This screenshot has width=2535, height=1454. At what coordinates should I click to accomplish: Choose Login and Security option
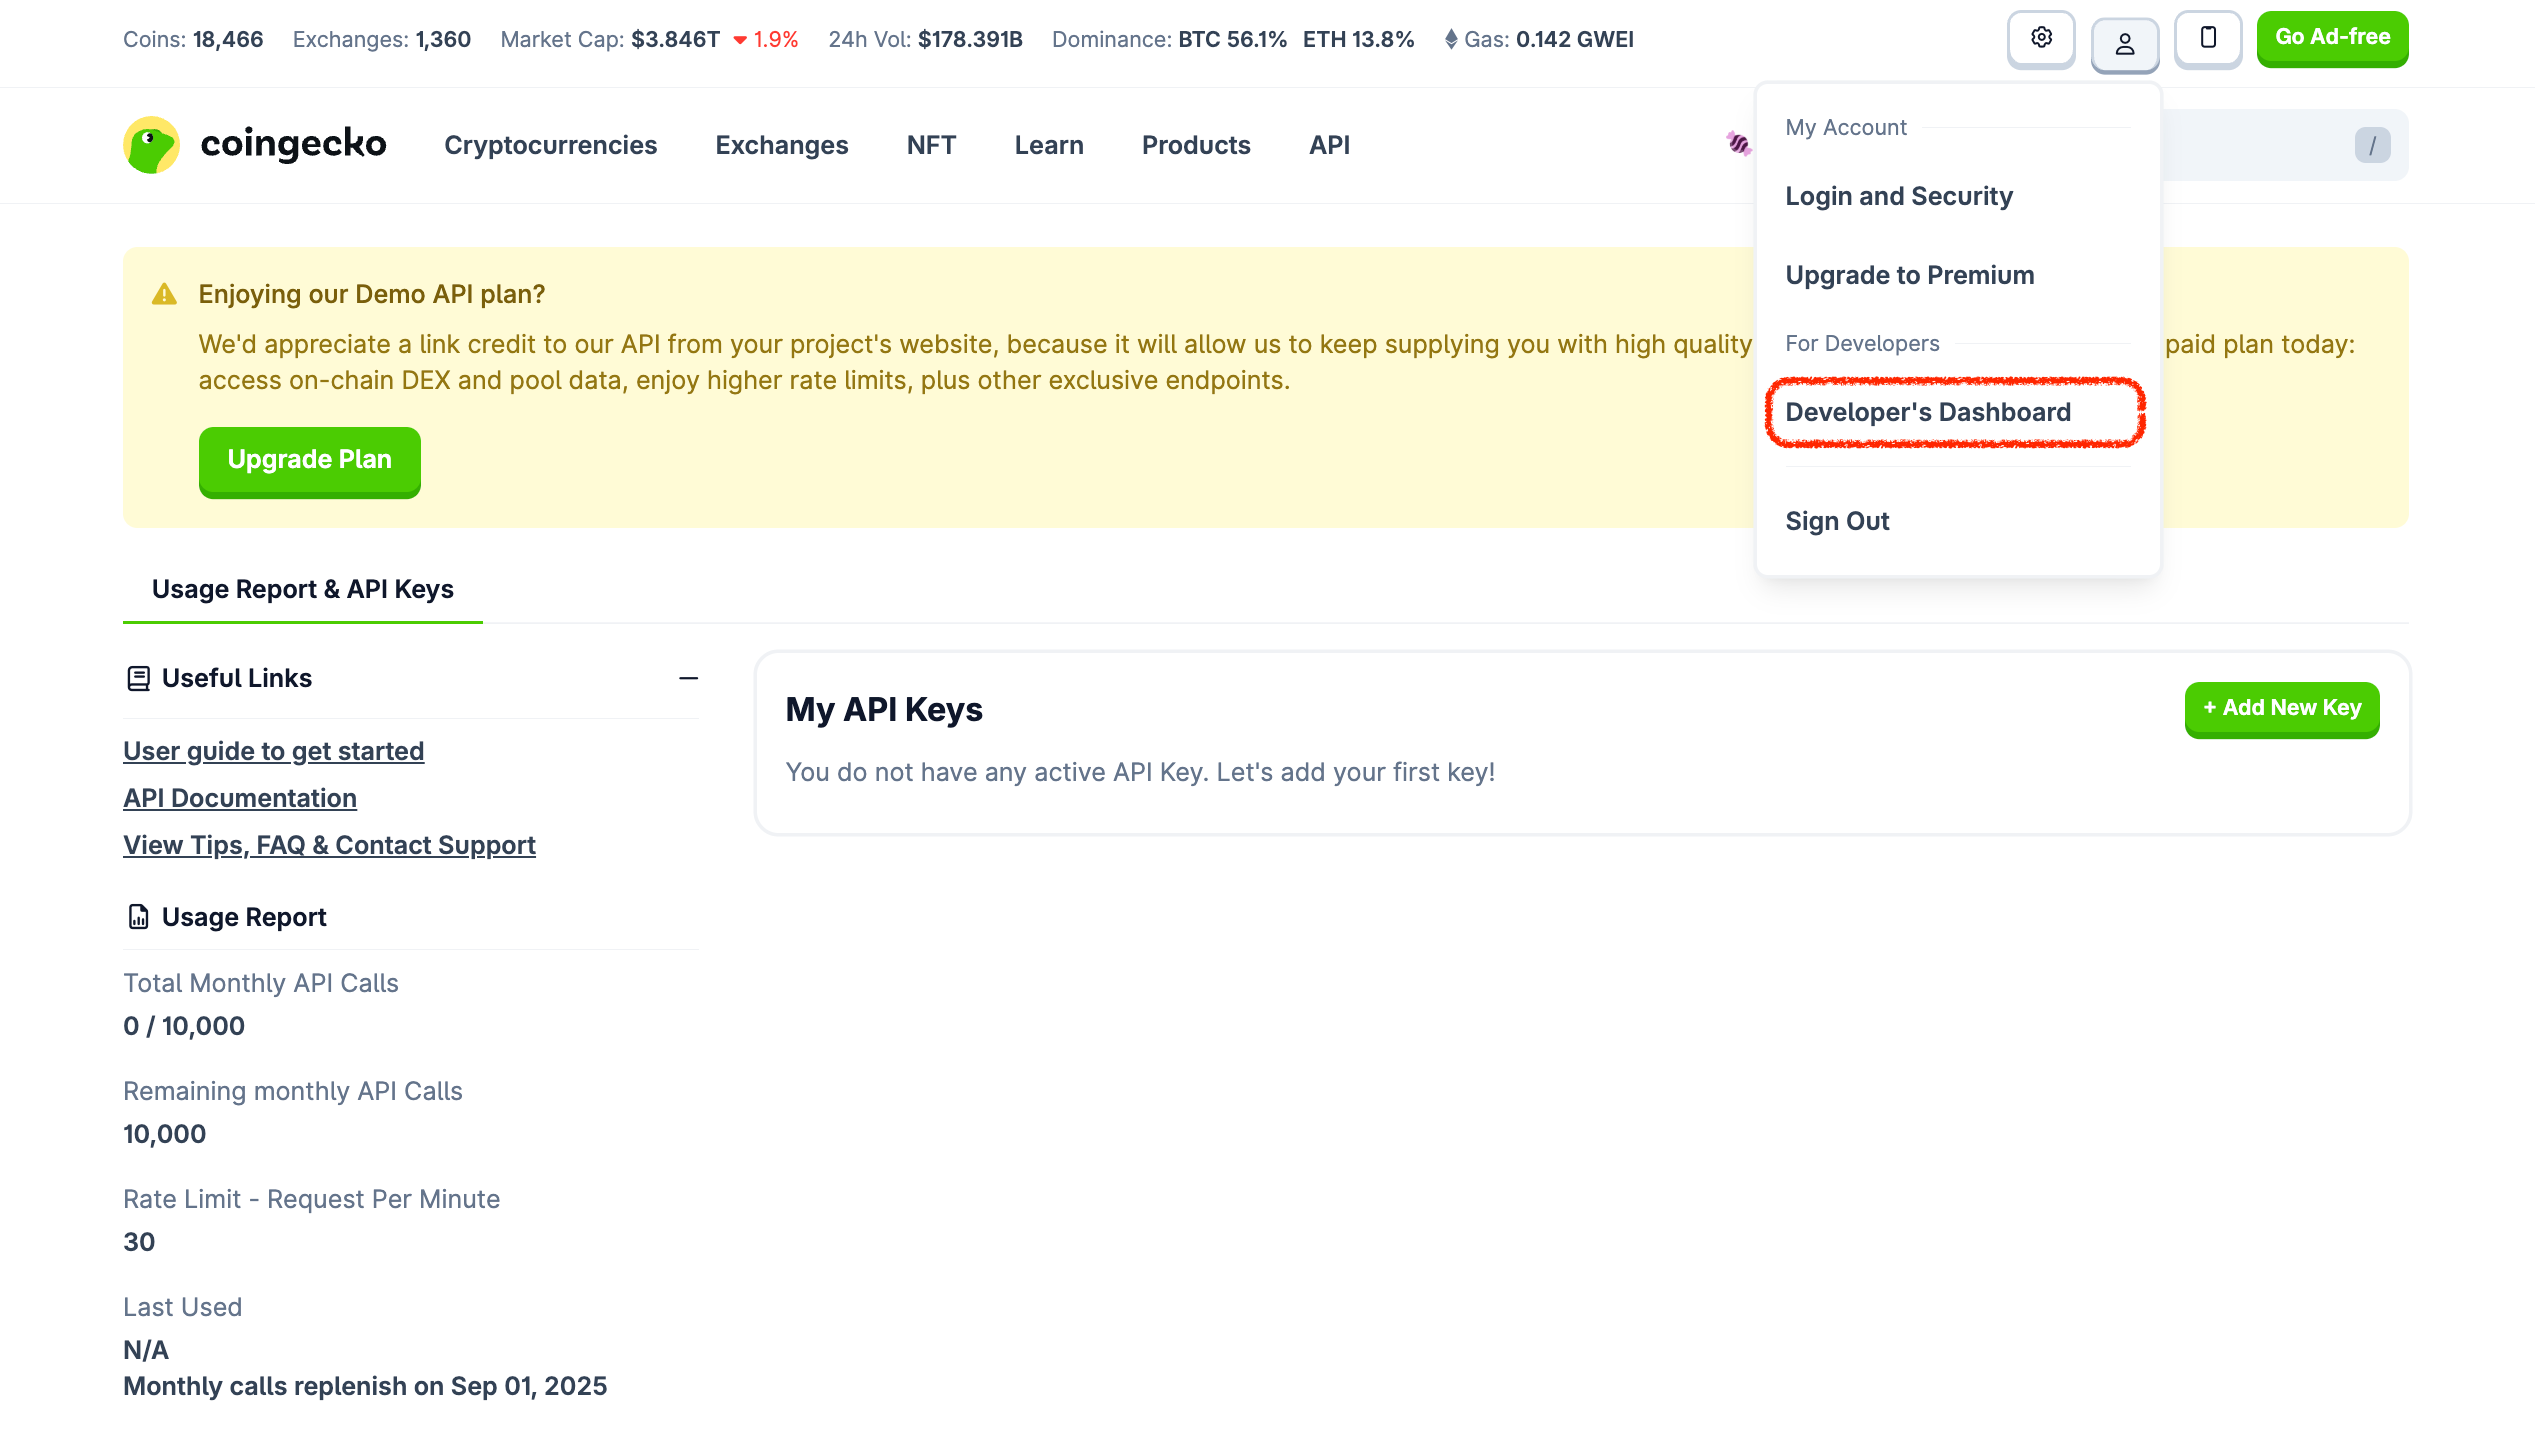1898,196
